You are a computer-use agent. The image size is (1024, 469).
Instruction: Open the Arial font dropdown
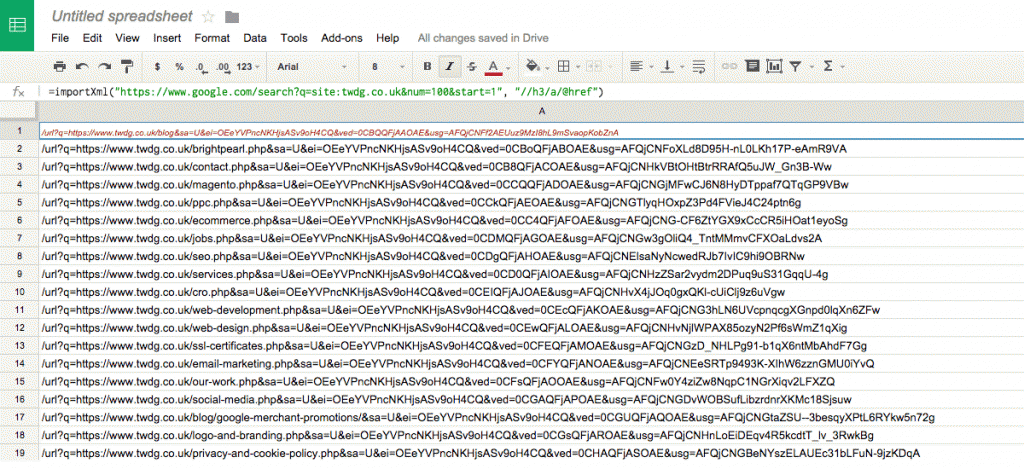(312, 67)
